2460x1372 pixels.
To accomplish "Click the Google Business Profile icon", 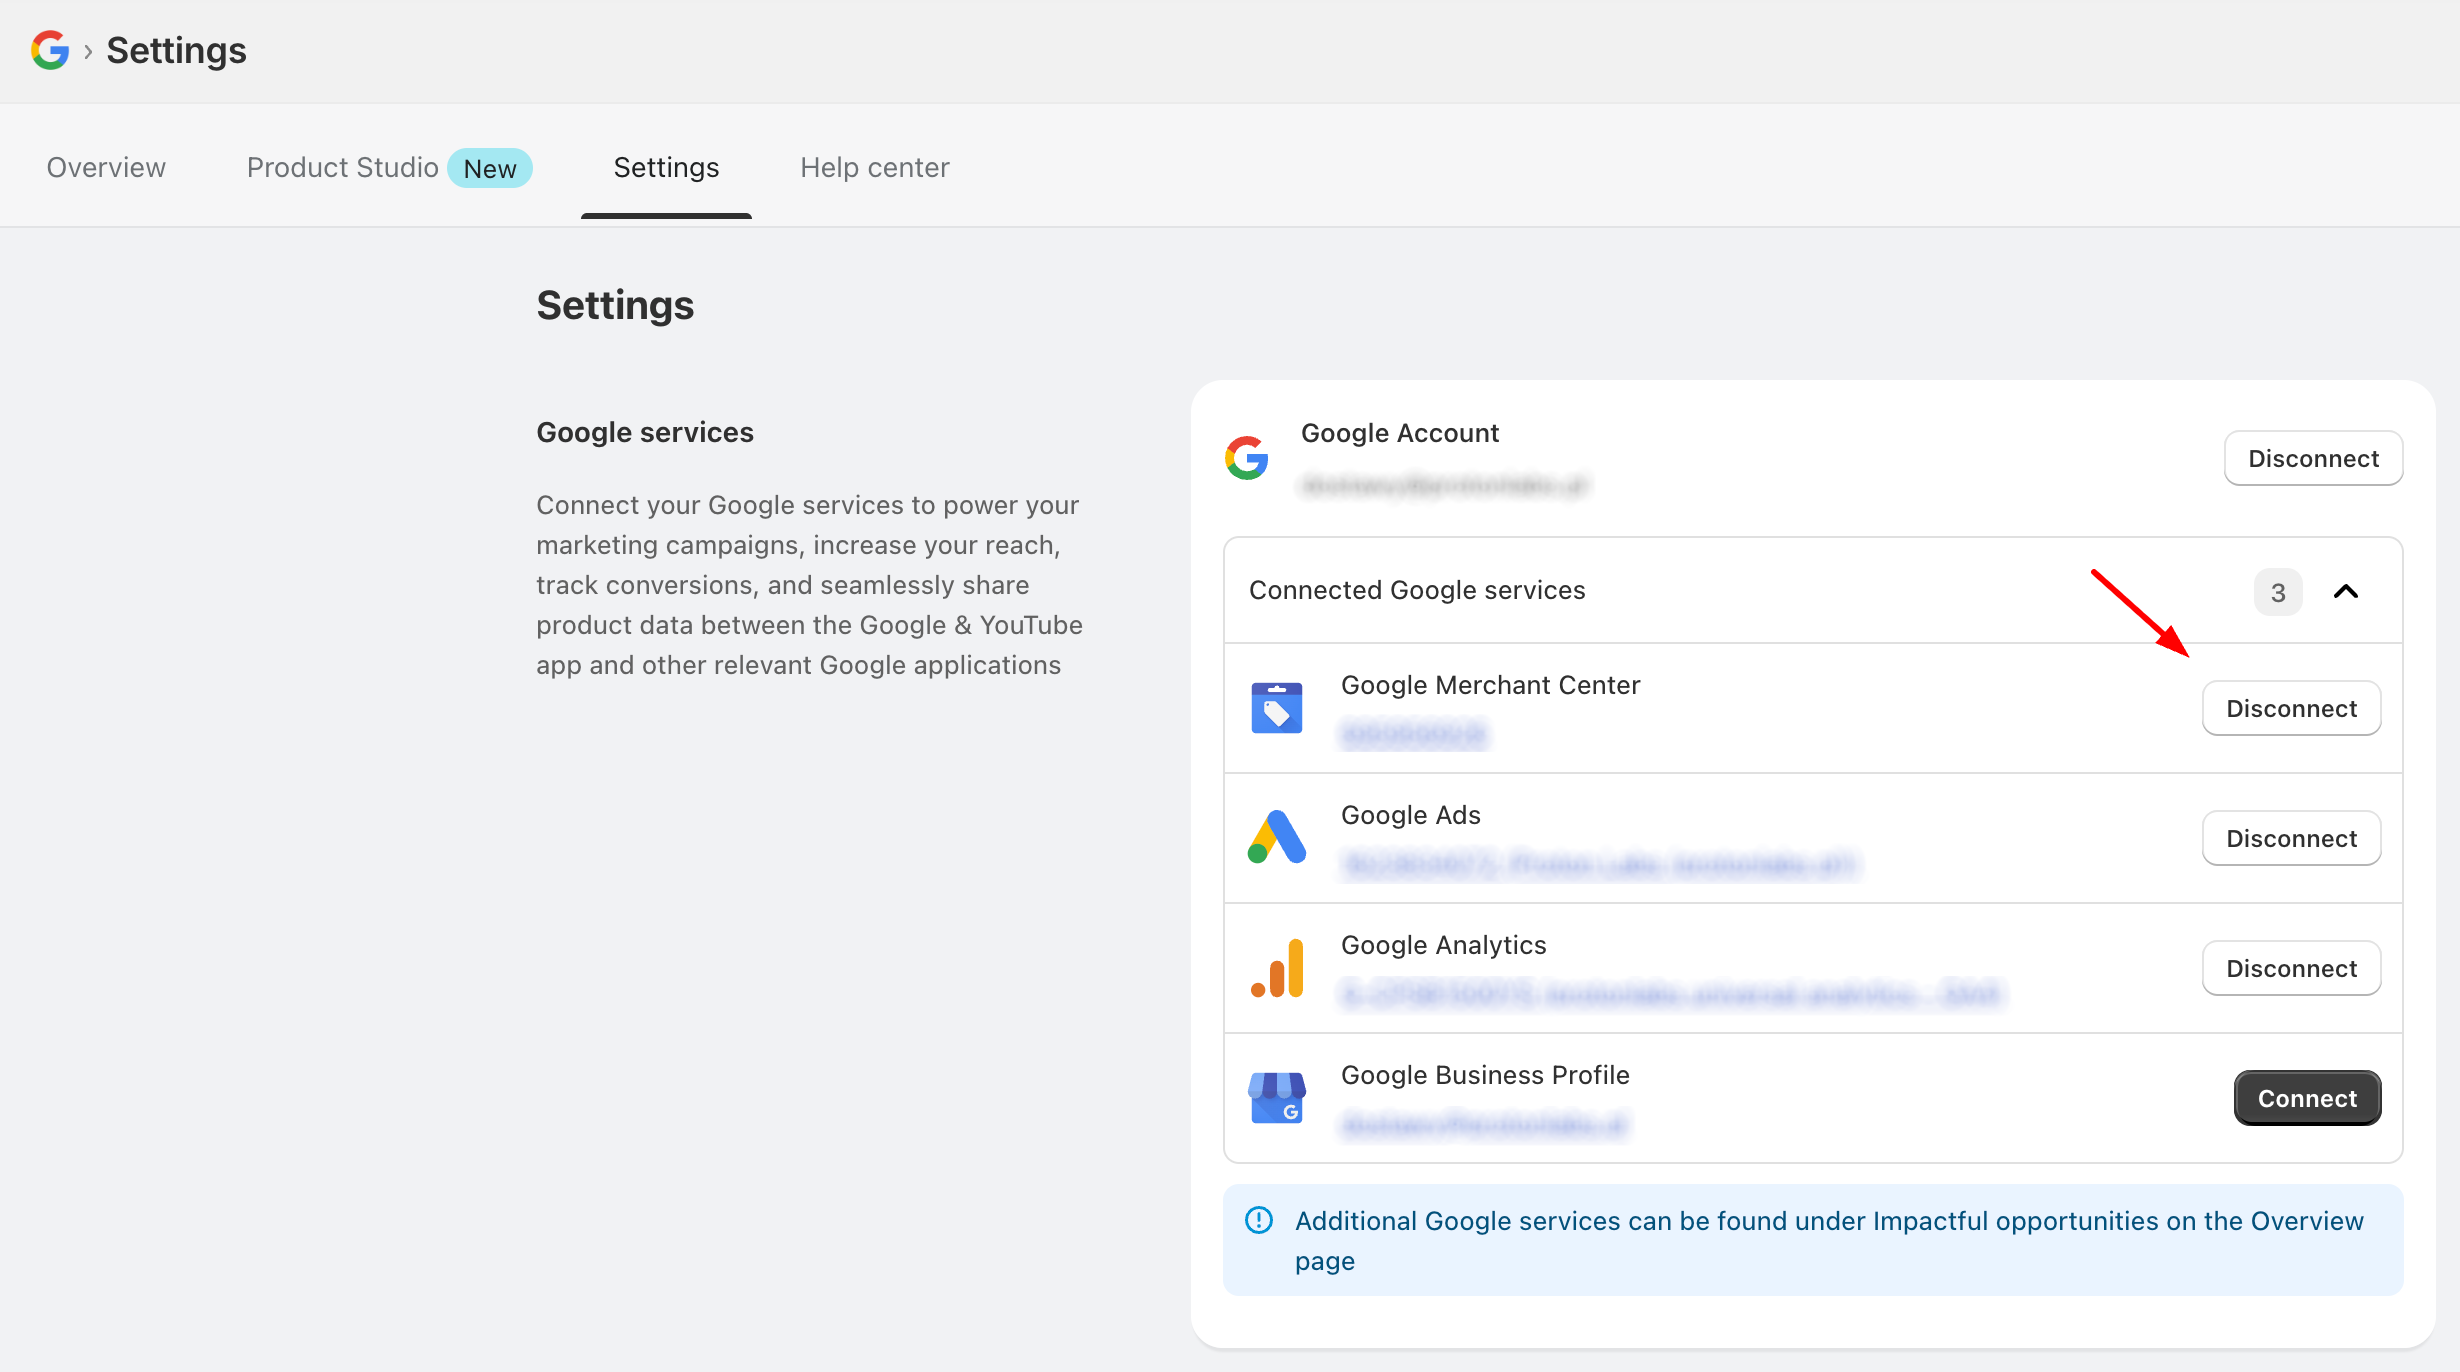I will tap(1277, 1097).
